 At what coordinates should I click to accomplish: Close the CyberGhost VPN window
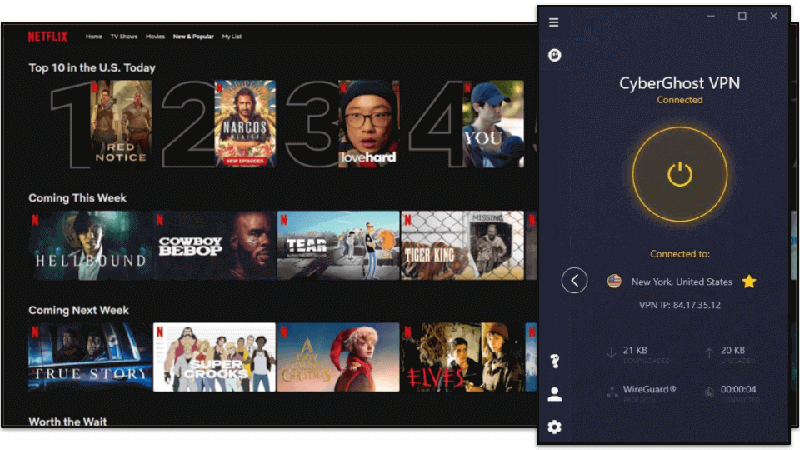click(773, 16)
